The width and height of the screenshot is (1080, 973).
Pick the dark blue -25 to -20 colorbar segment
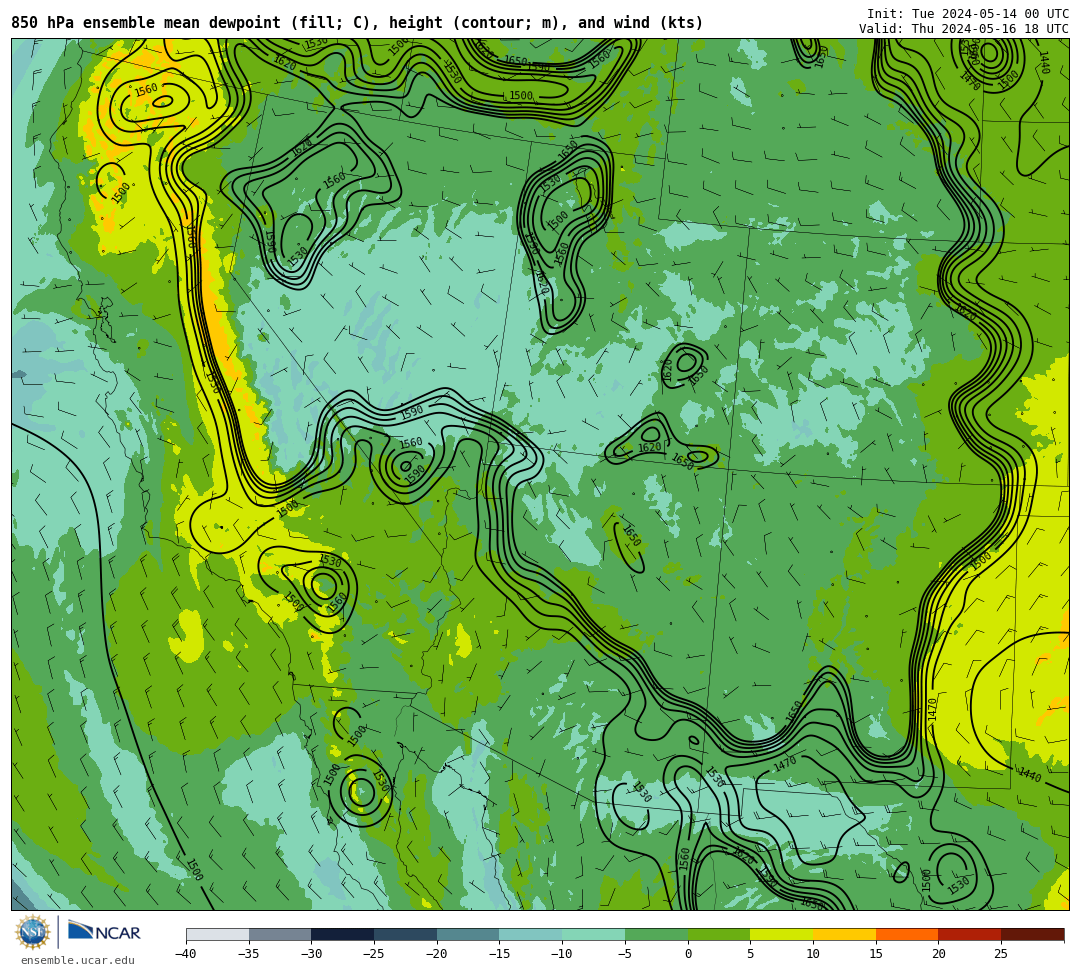(405, 934)
